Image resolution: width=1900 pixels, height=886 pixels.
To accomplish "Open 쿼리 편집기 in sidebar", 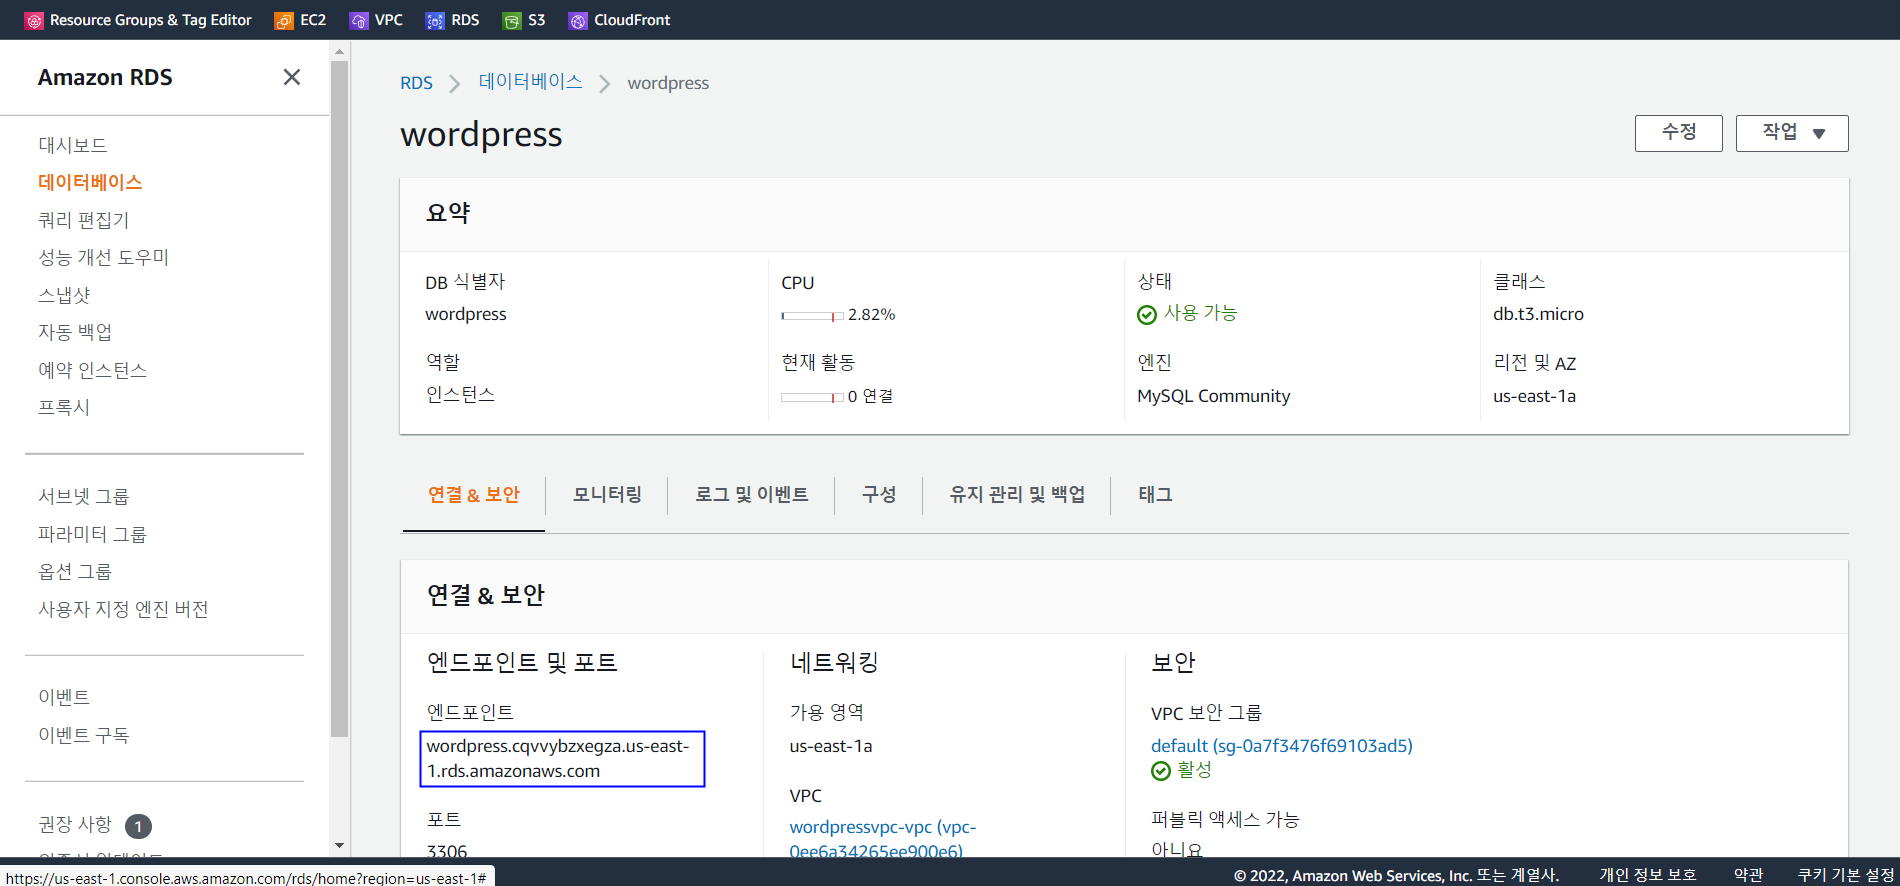I will 84,220.
